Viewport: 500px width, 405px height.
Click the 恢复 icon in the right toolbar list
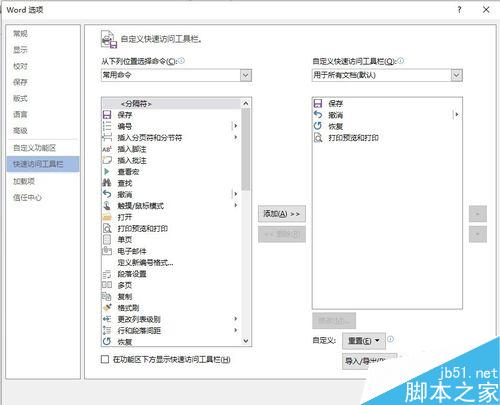click(x=318, y=126)
